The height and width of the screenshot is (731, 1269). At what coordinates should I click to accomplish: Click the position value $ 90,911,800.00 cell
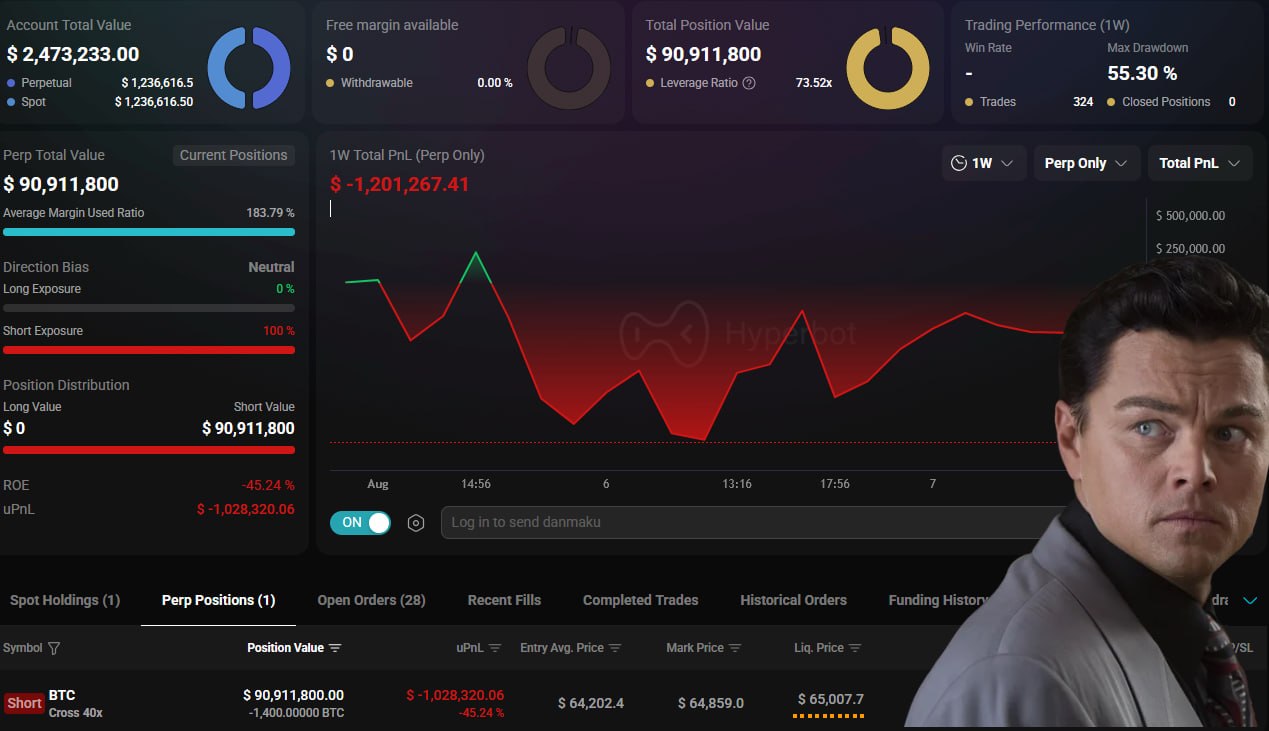click(293, 695)
